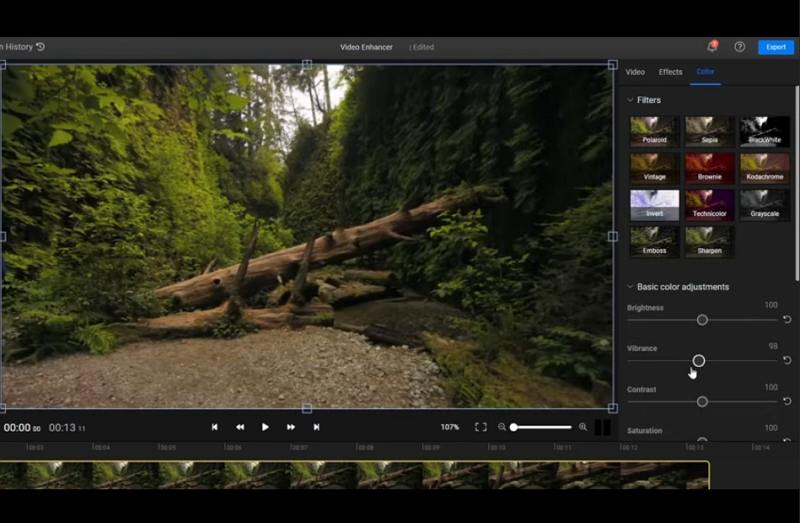Toggle fullscreen preview icon
The height and width of the screenshot is (523, 800).
[x=480, y=427]
